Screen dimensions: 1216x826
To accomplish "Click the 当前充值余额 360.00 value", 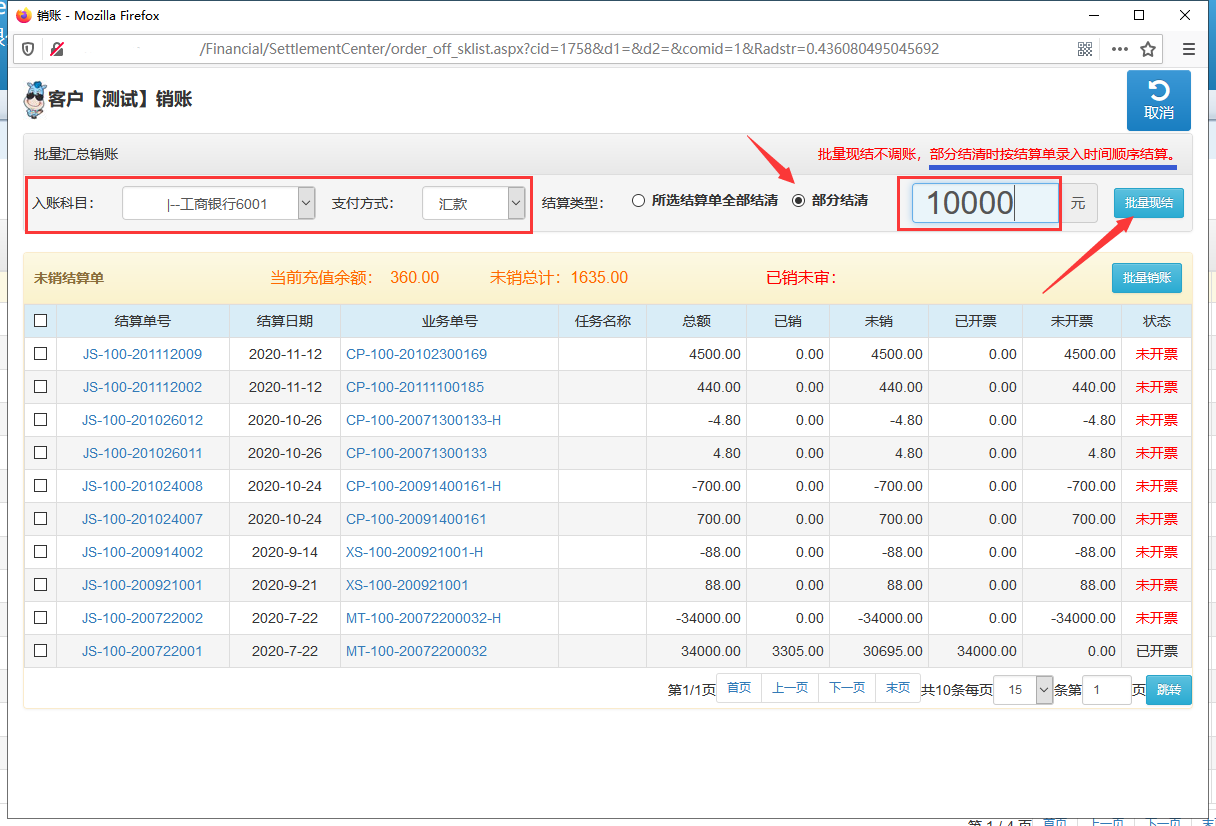I will tap(414, 278).
